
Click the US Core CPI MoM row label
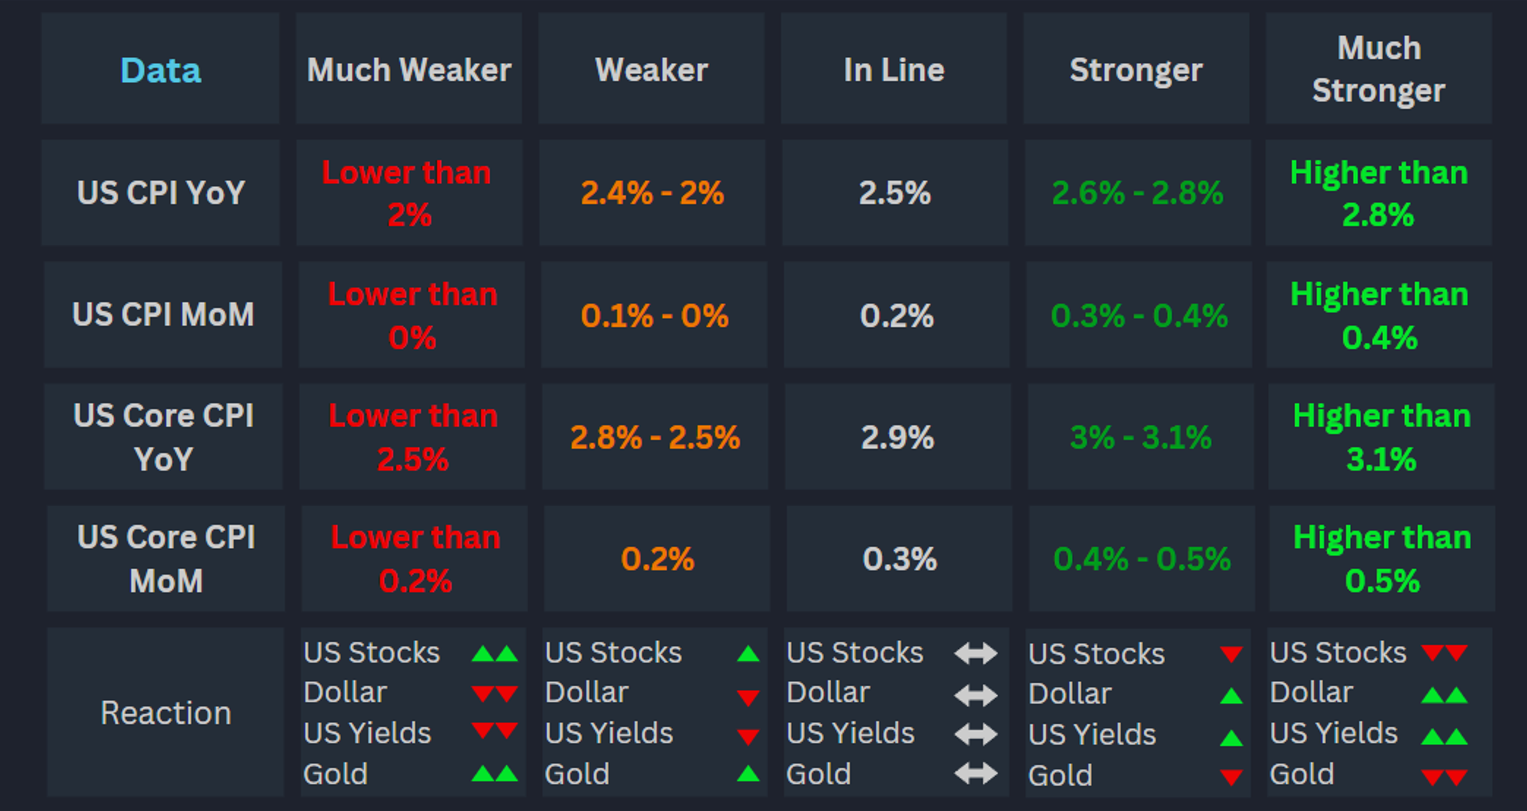pos(166,559)
